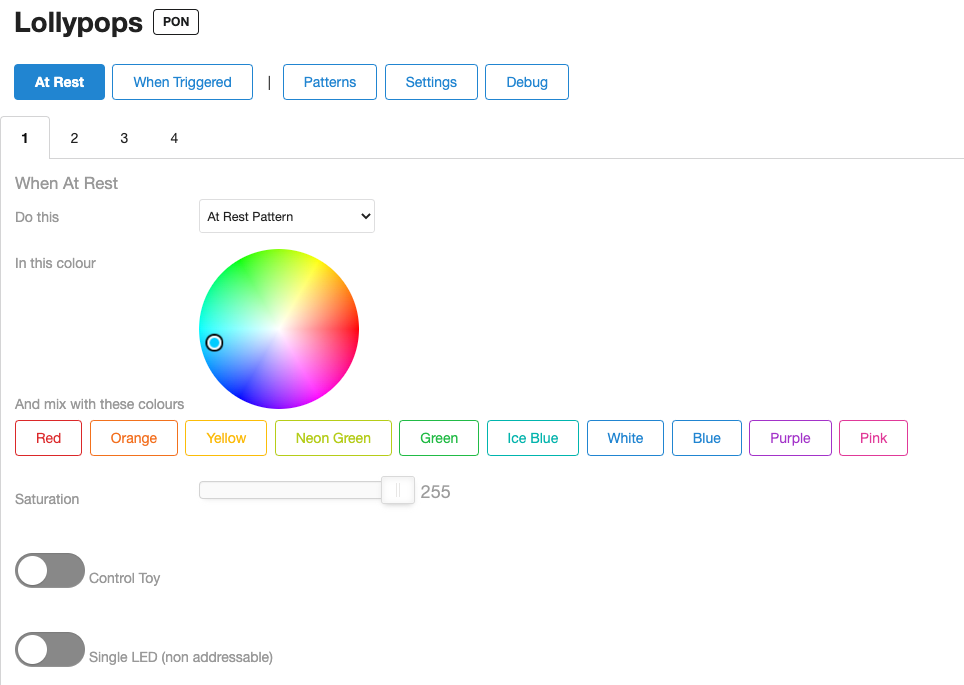Open tab 4
The height and width of the screenshot is (685, 964).
(174, 138)
